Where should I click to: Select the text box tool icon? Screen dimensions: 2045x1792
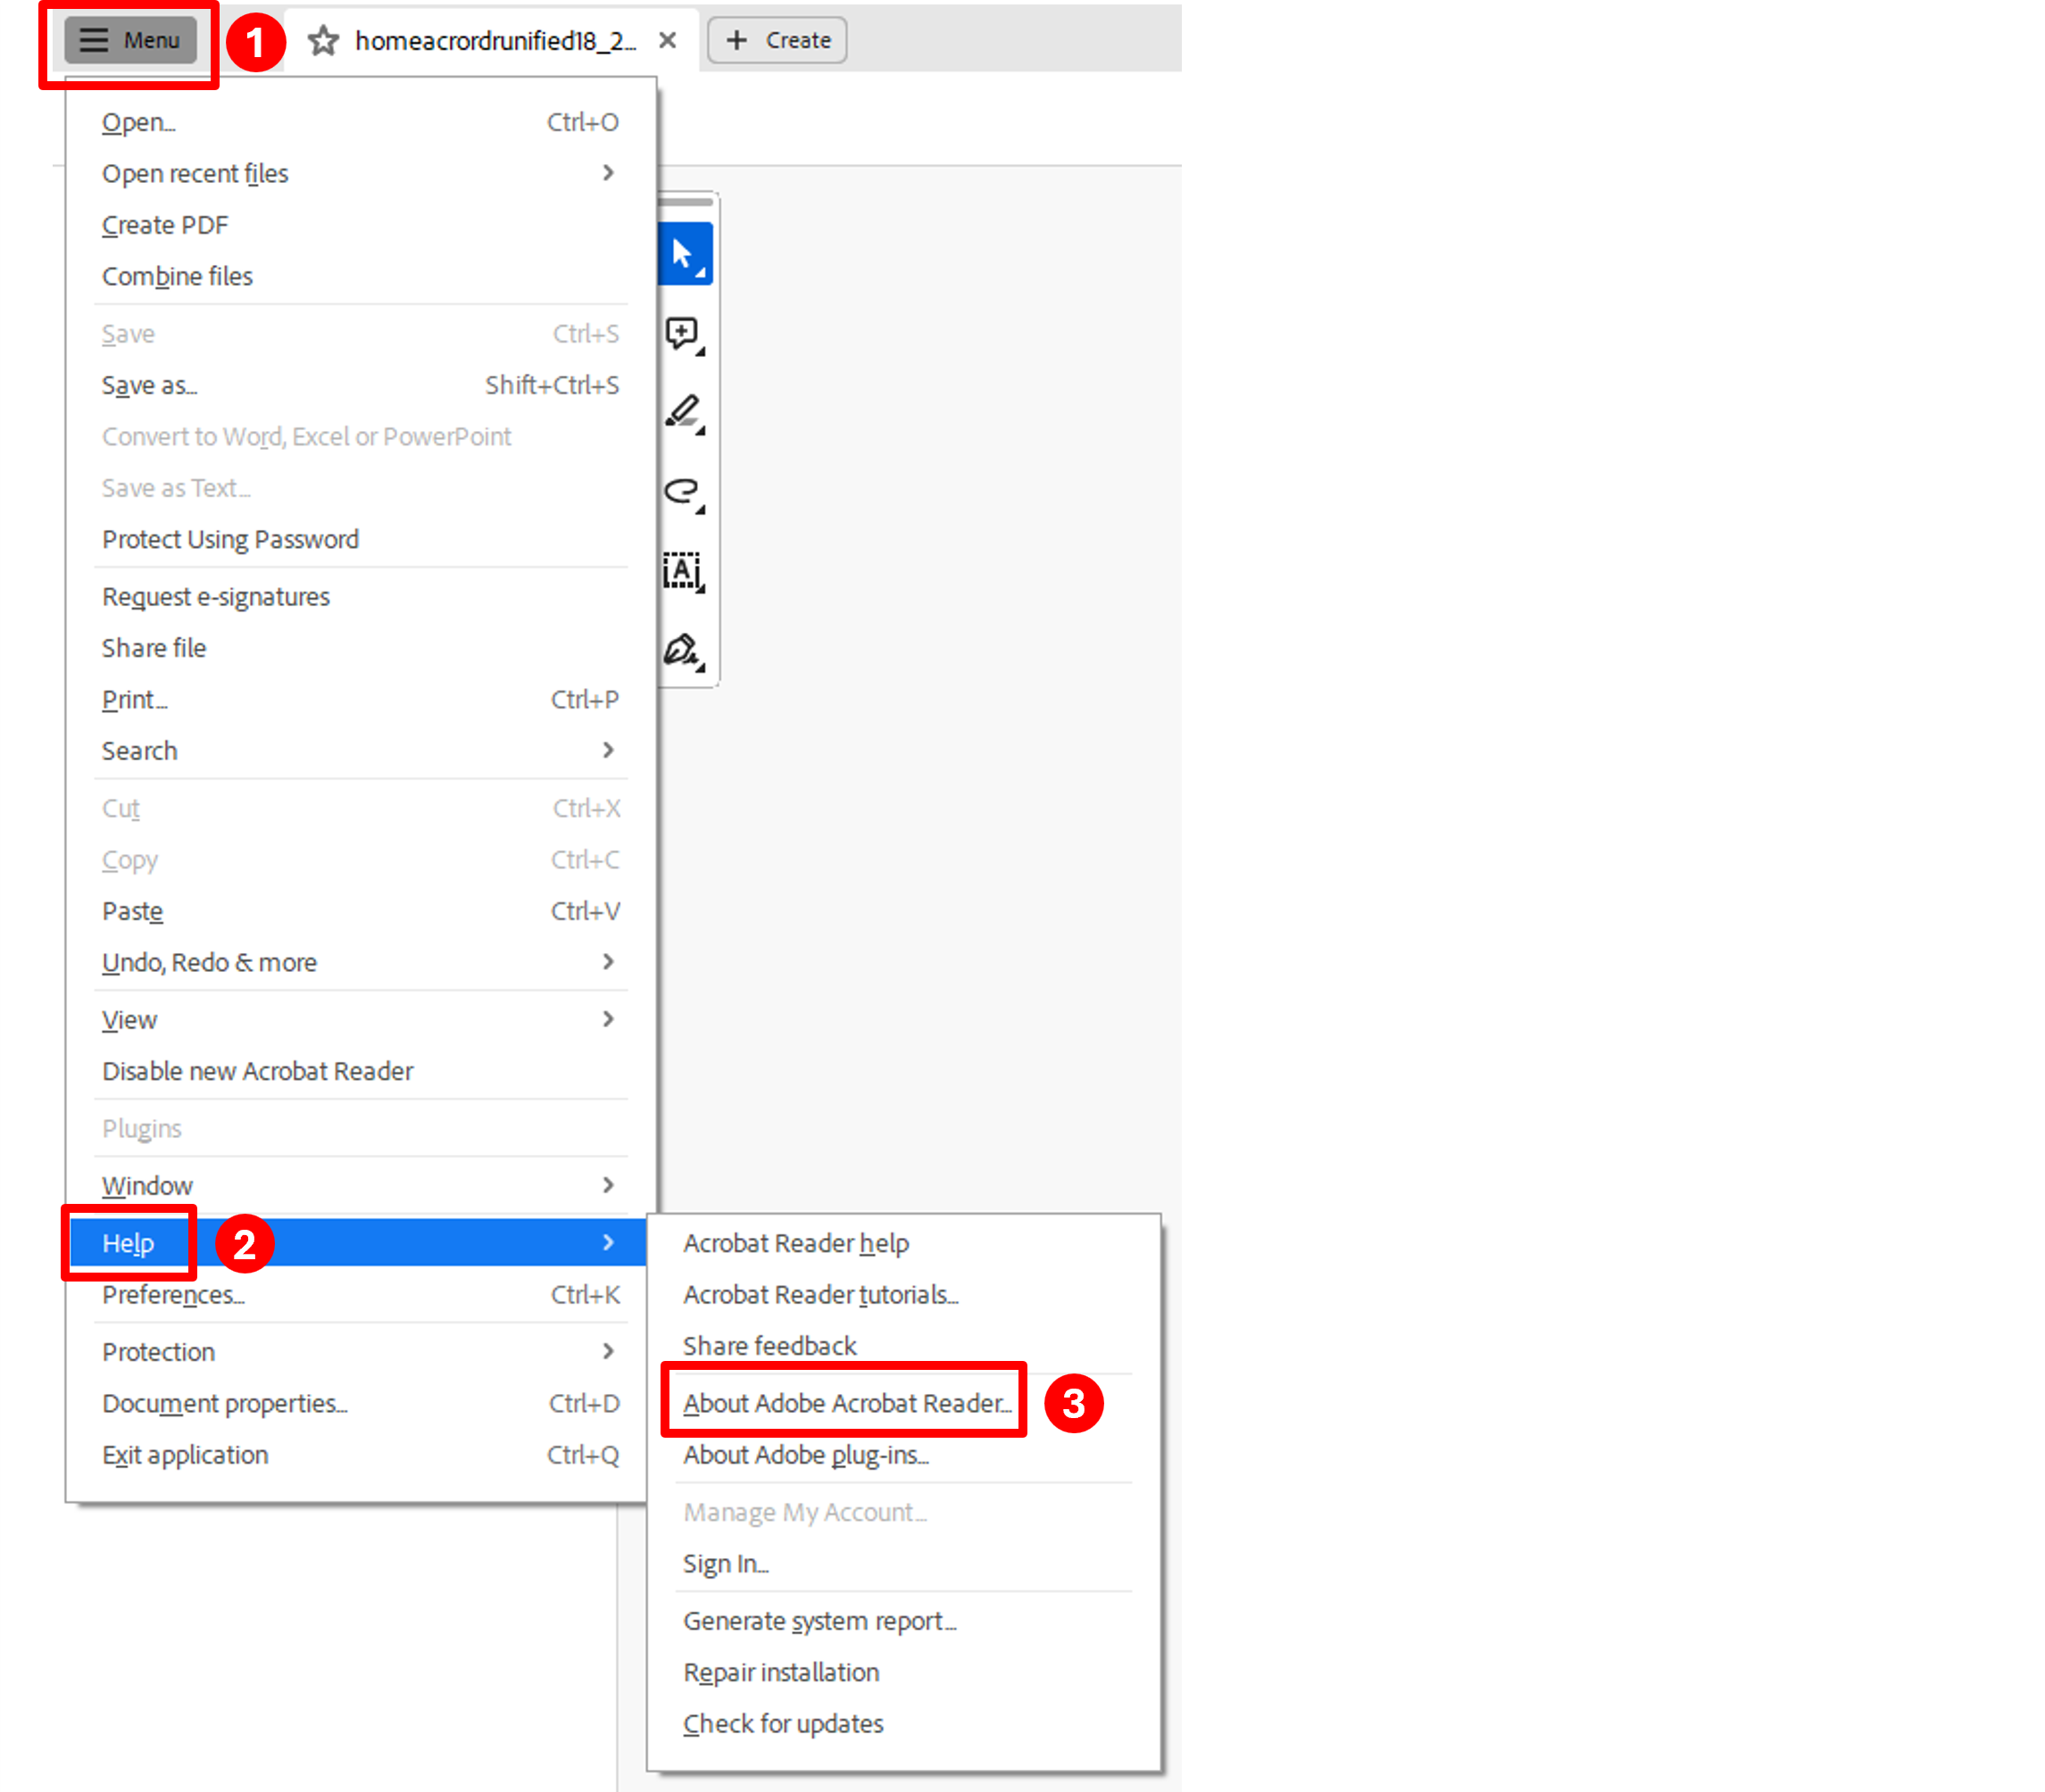tap(683, 571)
